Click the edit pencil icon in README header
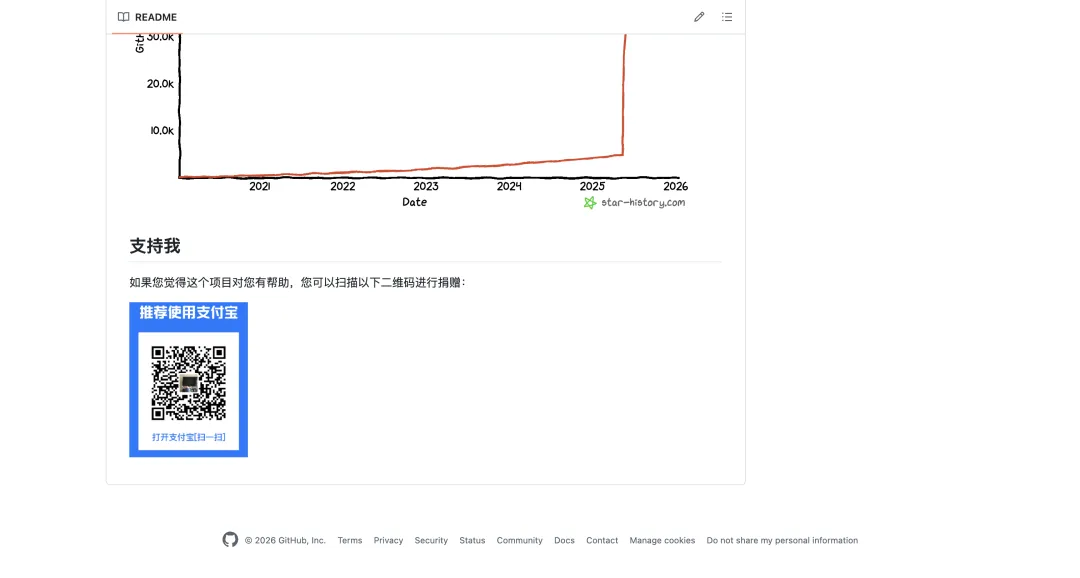This screenshot has width=1080, height=578. point(699,17)
